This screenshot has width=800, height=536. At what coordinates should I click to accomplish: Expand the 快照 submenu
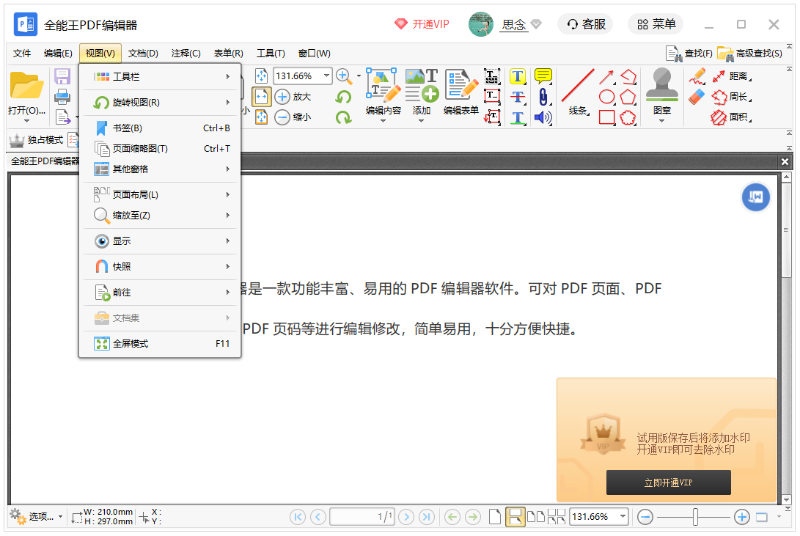click(160, 267)
